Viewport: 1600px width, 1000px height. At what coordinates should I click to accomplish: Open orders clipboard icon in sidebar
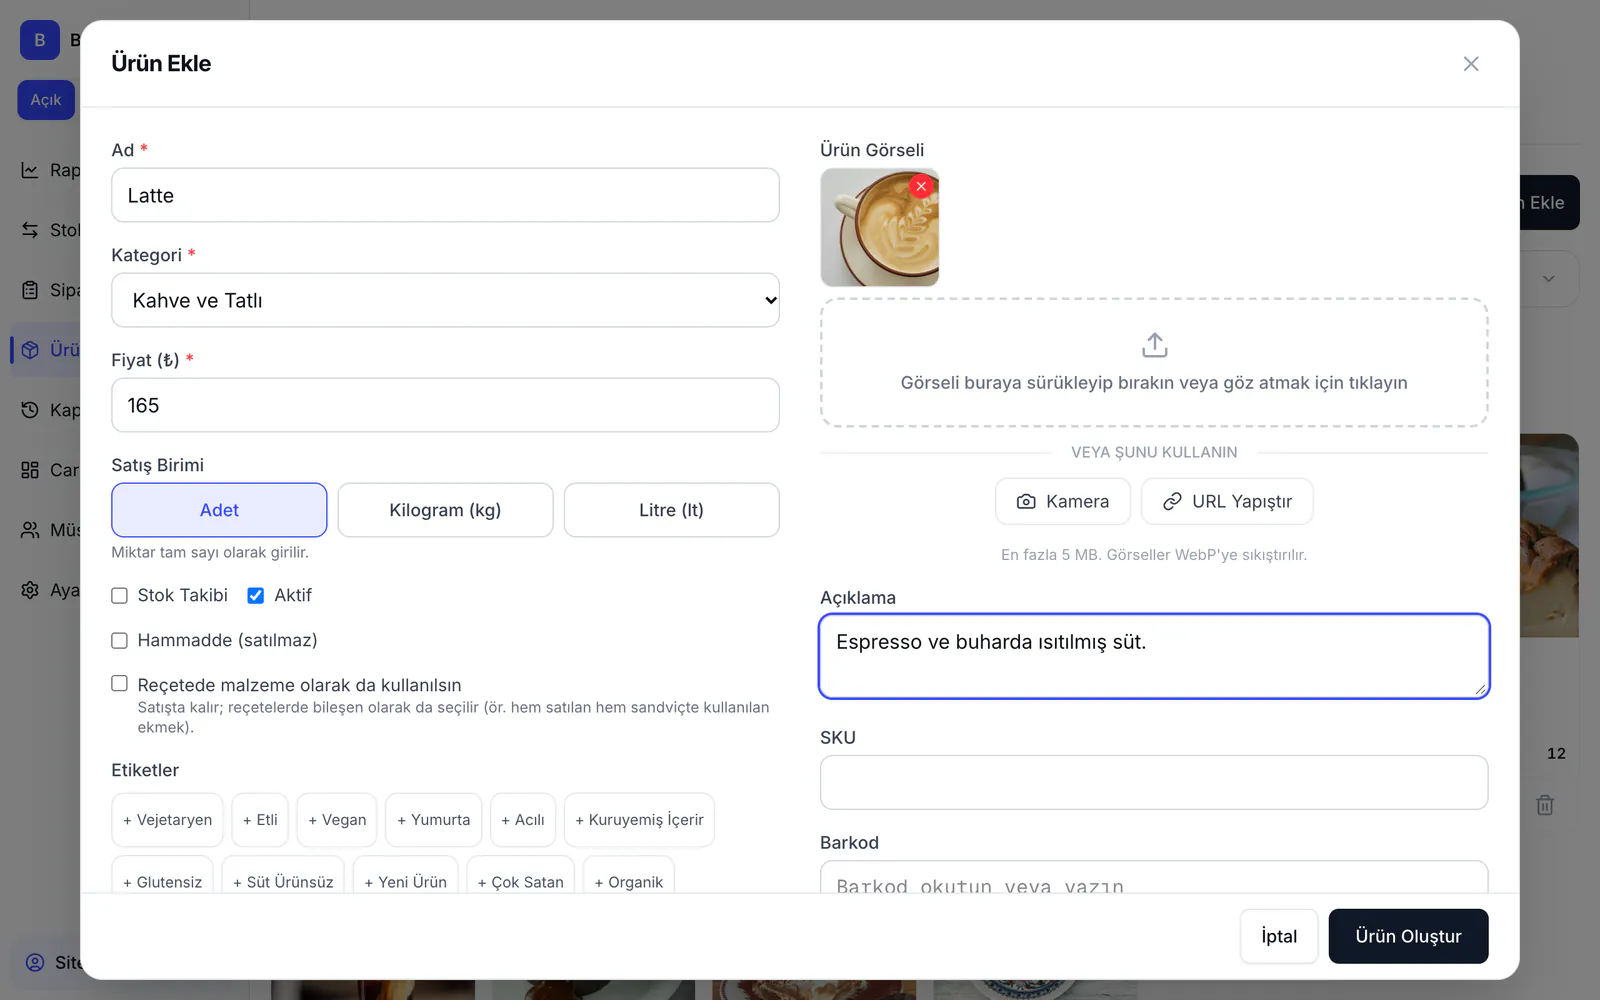(30, 290)
